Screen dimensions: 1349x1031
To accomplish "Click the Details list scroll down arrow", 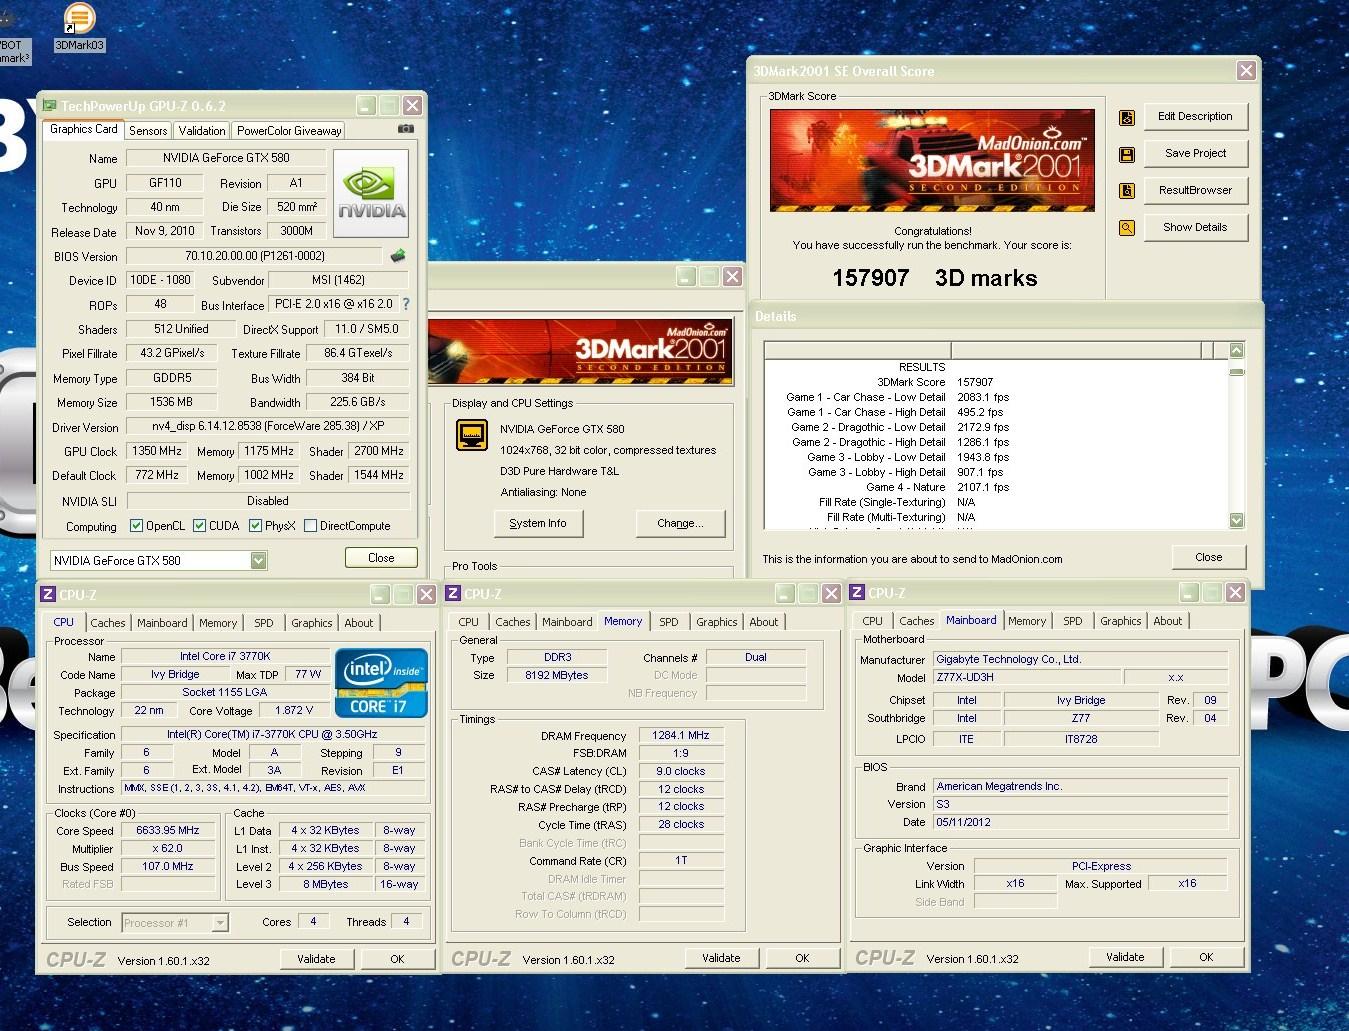I will [x=1237, y=520].
